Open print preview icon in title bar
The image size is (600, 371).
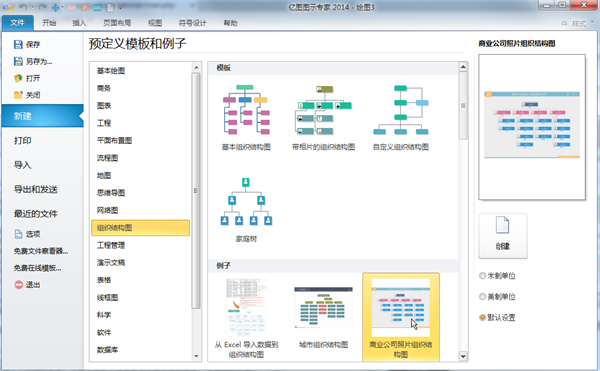pyautogui.click(x=111, y=7)
